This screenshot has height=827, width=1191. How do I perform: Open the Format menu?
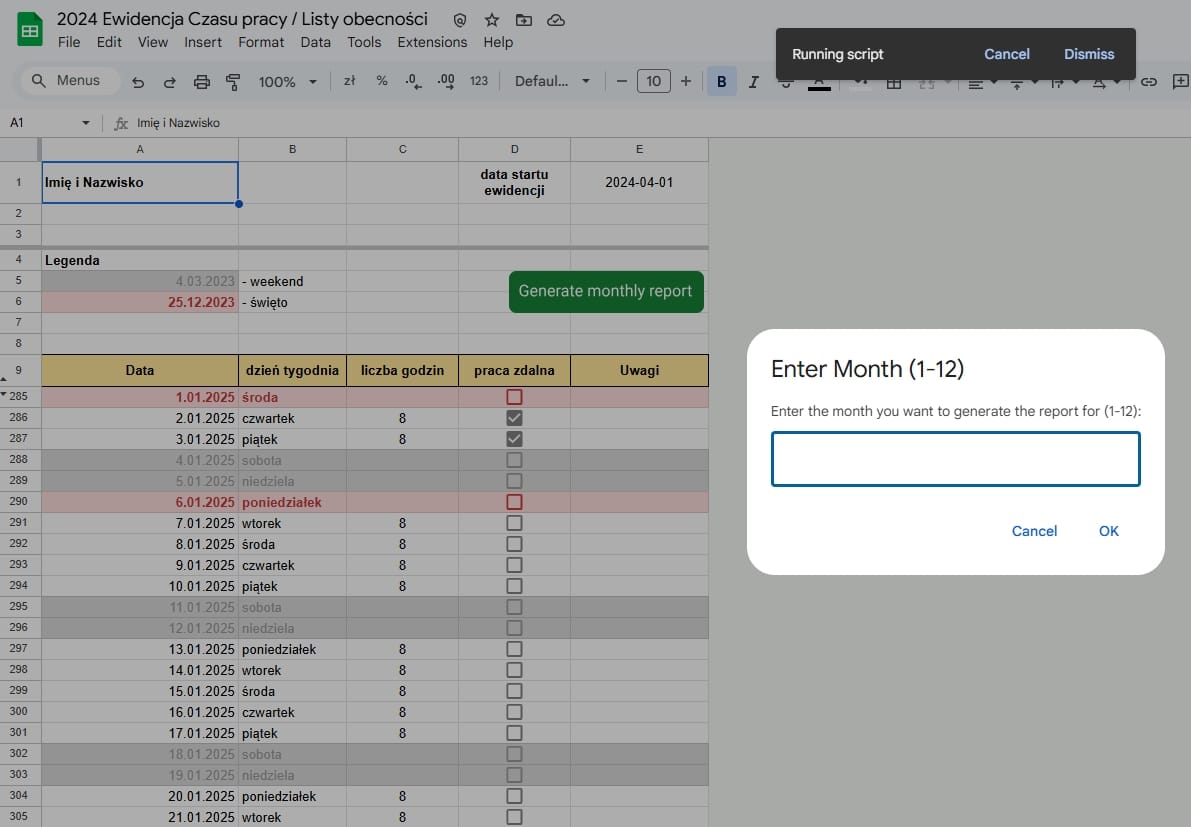point(261,43)
